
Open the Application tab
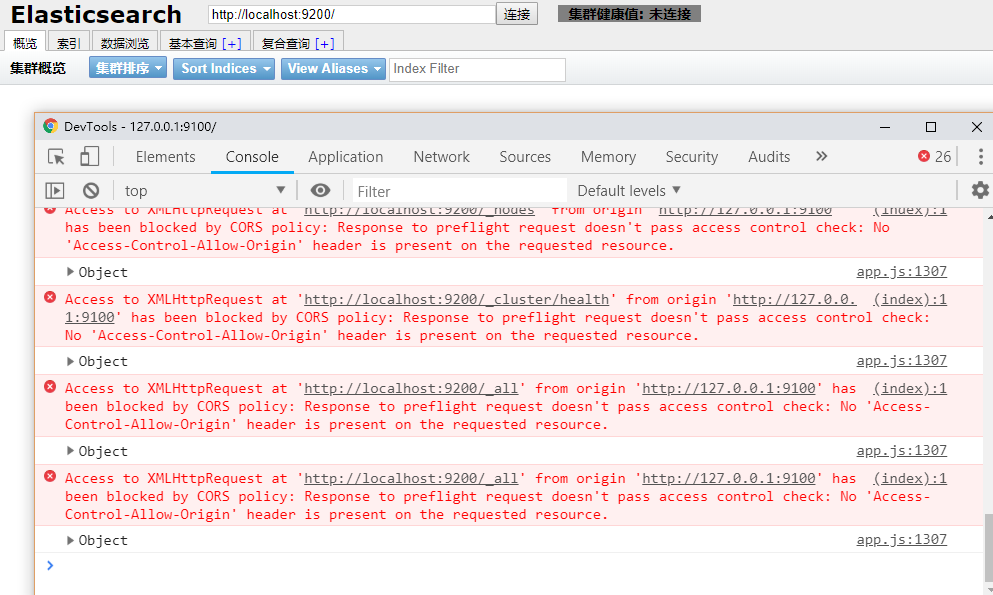[346, 157]
